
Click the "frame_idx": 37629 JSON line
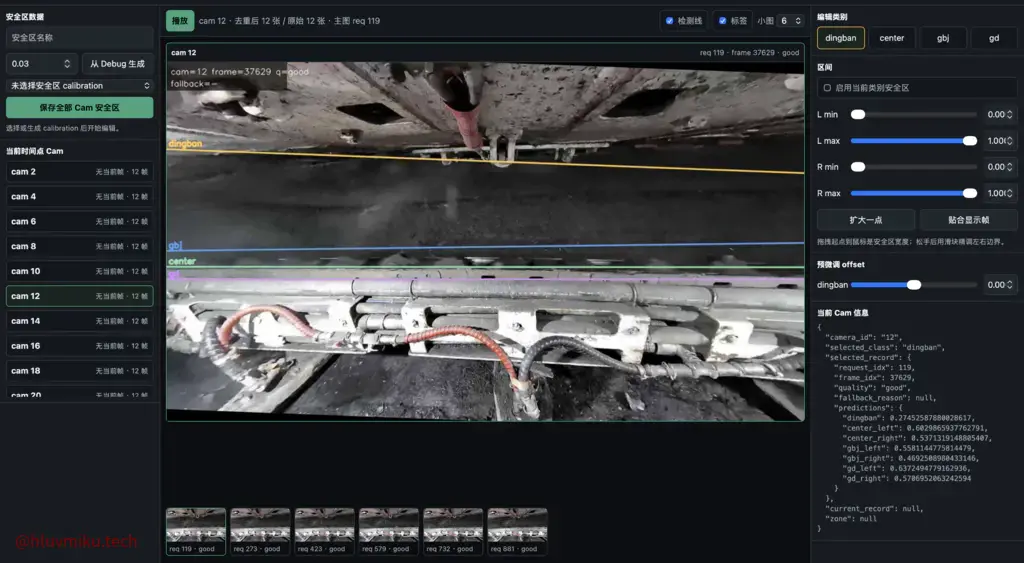click(x=874, y=378)
